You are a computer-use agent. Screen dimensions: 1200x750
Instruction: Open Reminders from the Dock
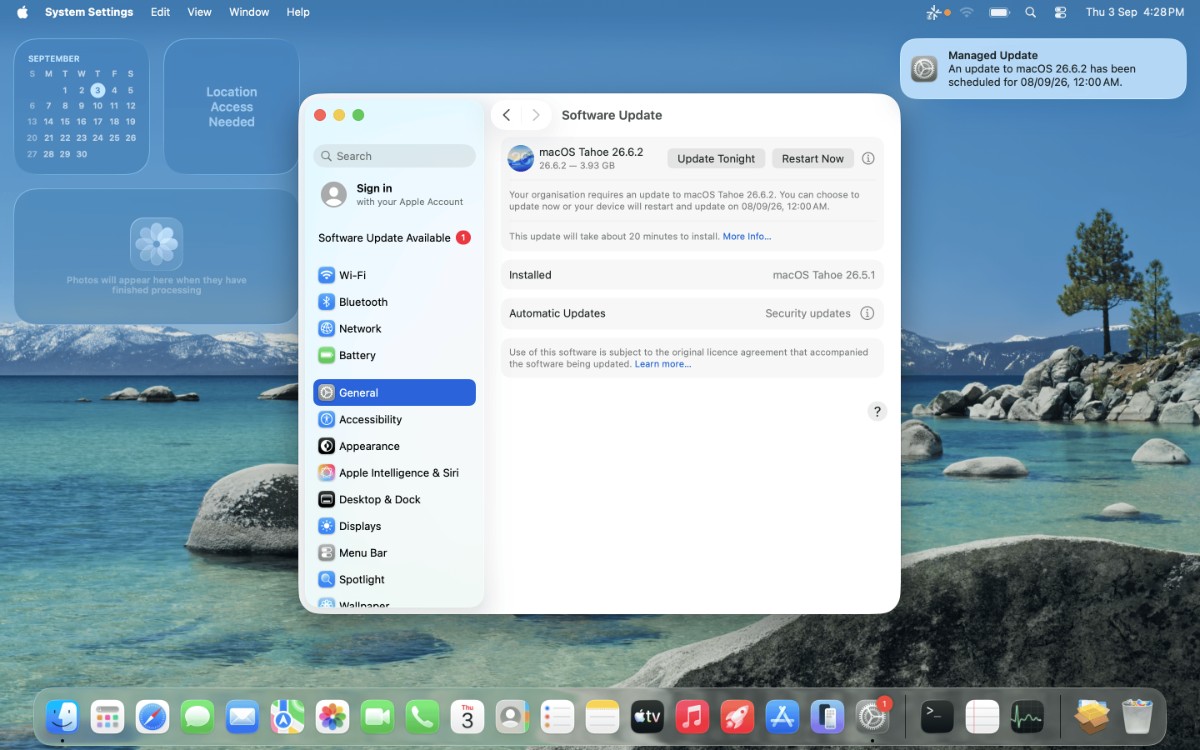point(557,717)
